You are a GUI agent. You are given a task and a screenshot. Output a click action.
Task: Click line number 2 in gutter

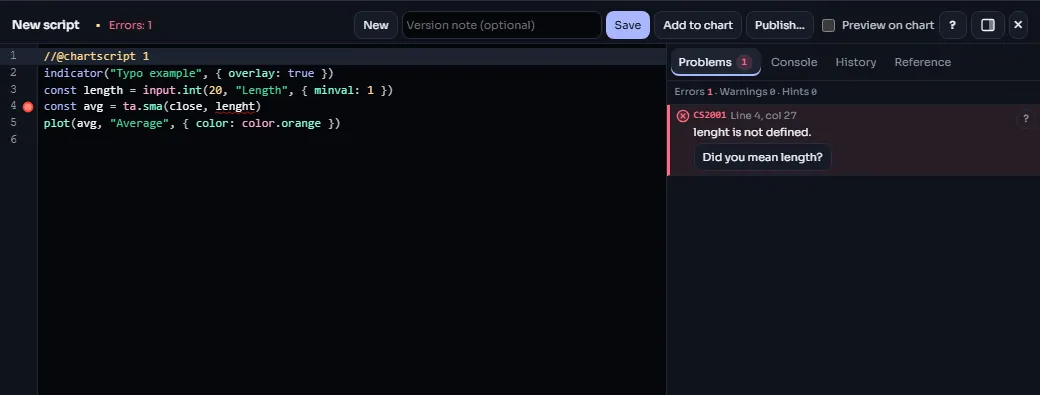click(x=13, y=73)
